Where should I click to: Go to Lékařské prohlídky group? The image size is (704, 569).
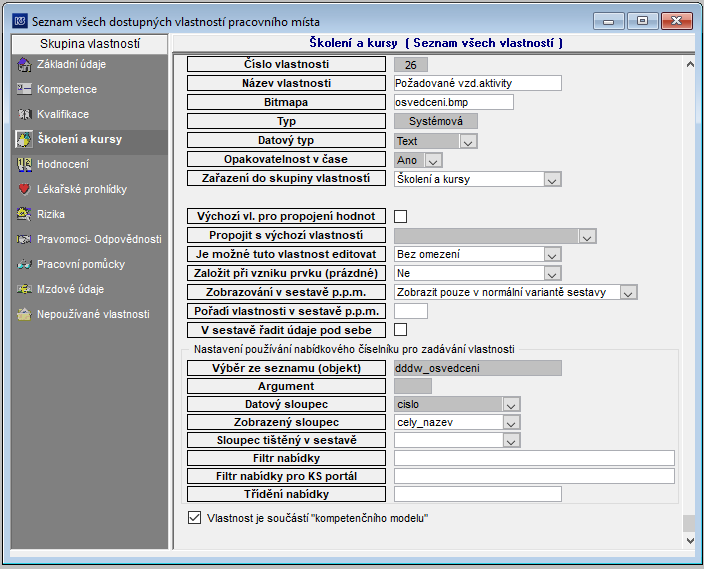(82, 190)
